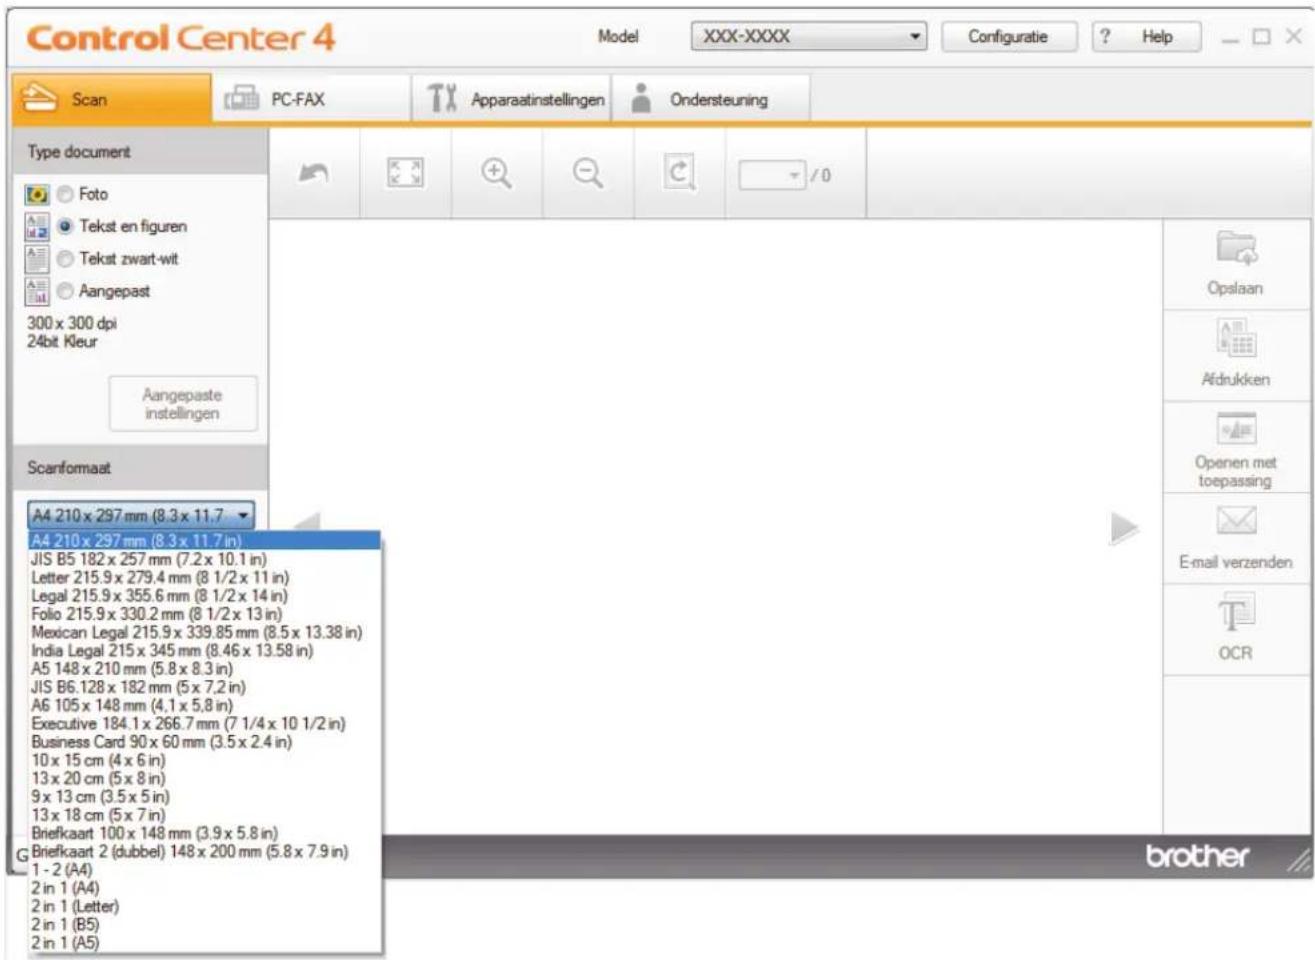Switch to the Scan tab

111,99
